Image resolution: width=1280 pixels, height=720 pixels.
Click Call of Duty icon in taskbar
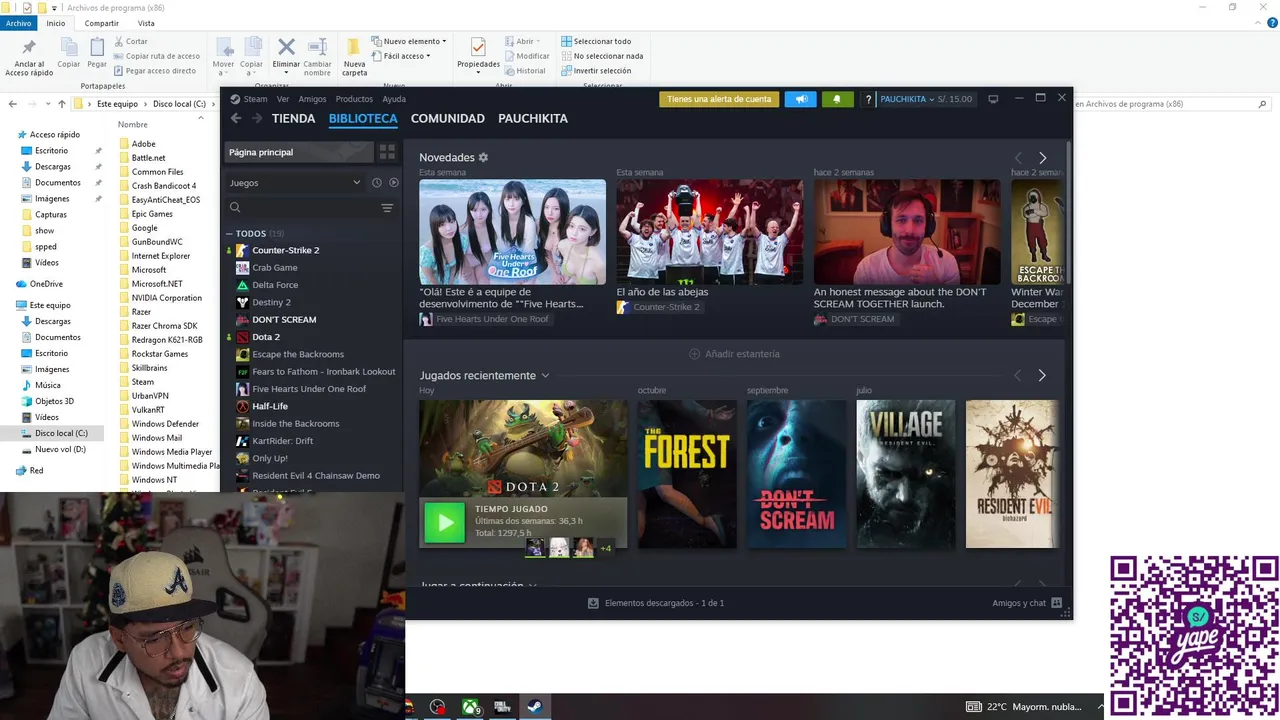(x=502, y=707)
